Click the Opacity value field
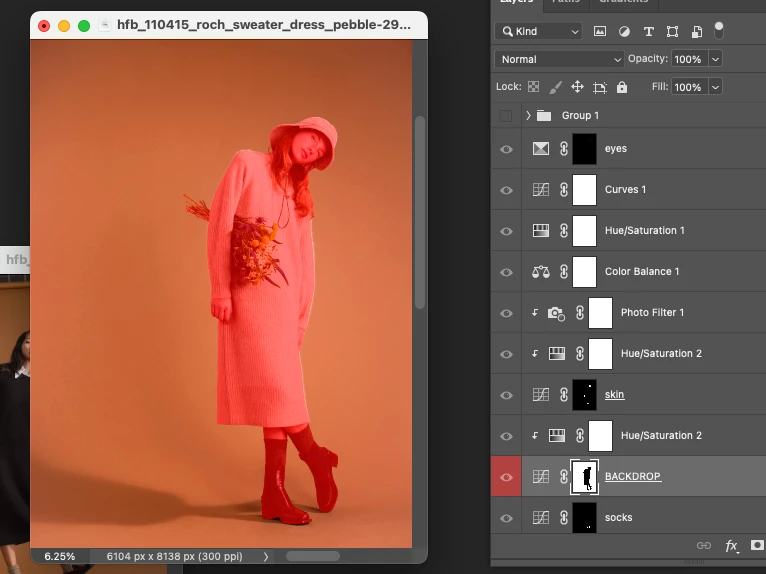The width and height of the screenshot is (766, 574). coord(690,59)
